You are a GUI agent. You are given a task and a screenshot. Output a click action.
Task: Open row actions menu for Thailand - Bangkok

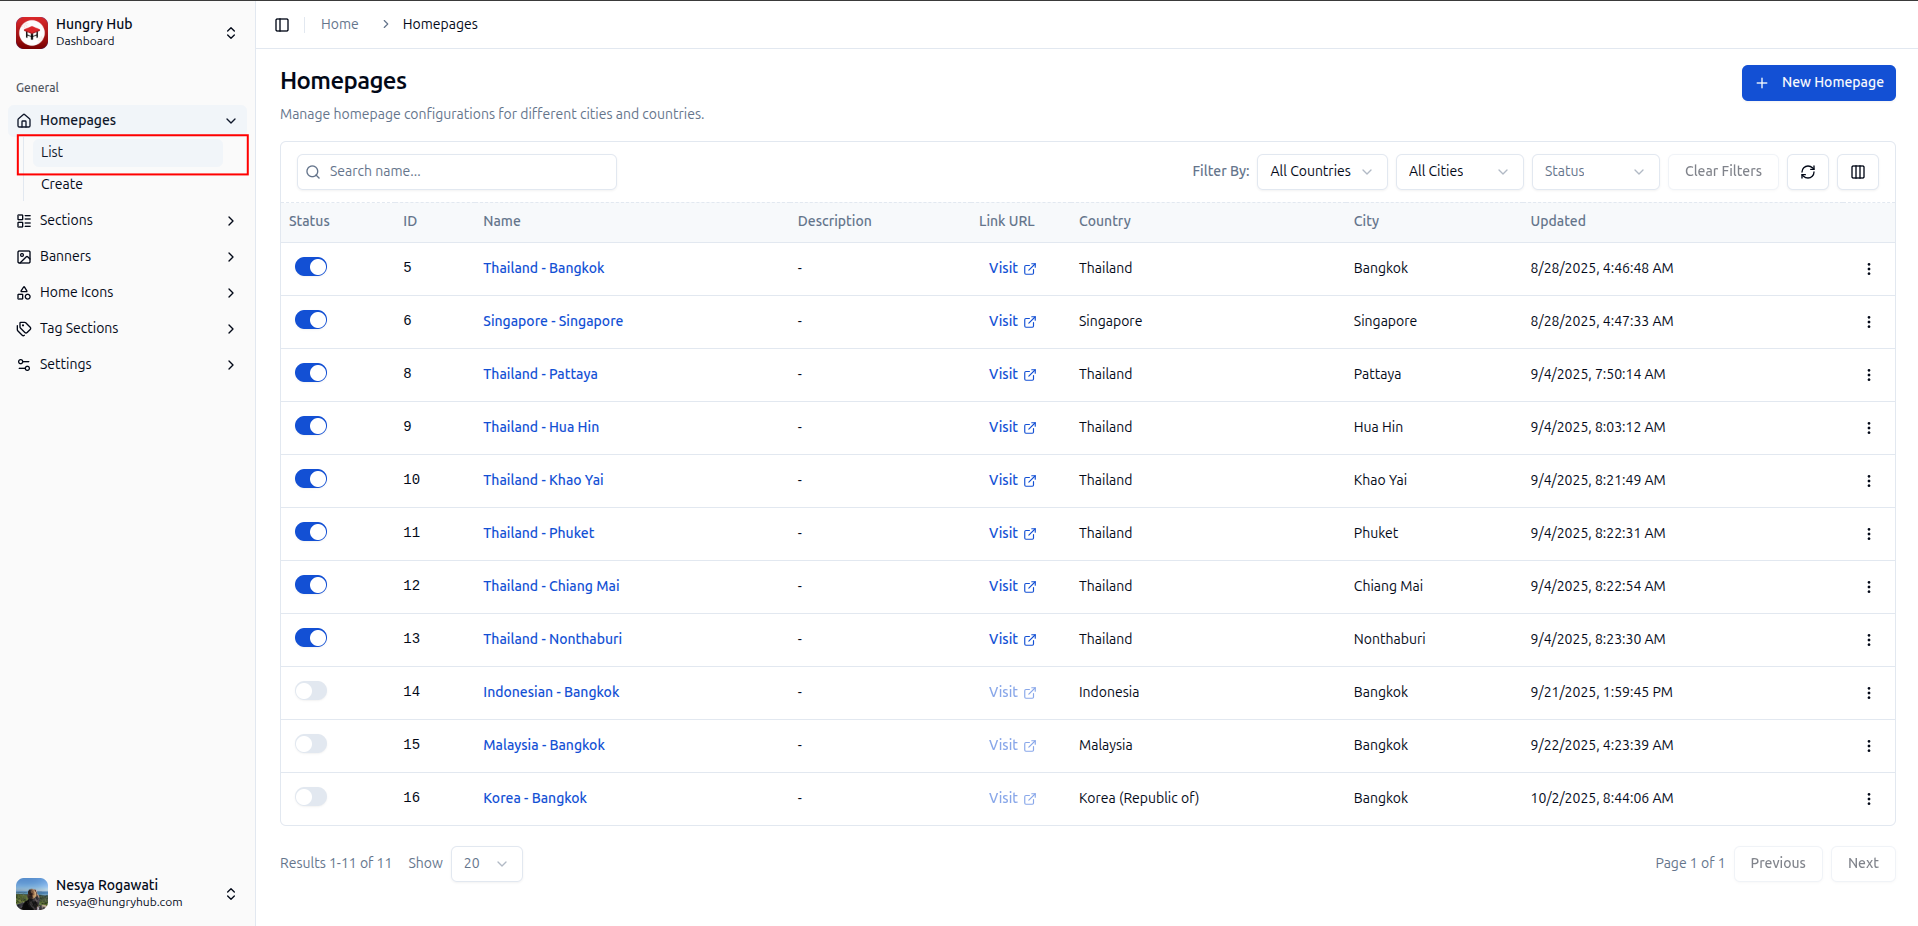pos(1868,269)
